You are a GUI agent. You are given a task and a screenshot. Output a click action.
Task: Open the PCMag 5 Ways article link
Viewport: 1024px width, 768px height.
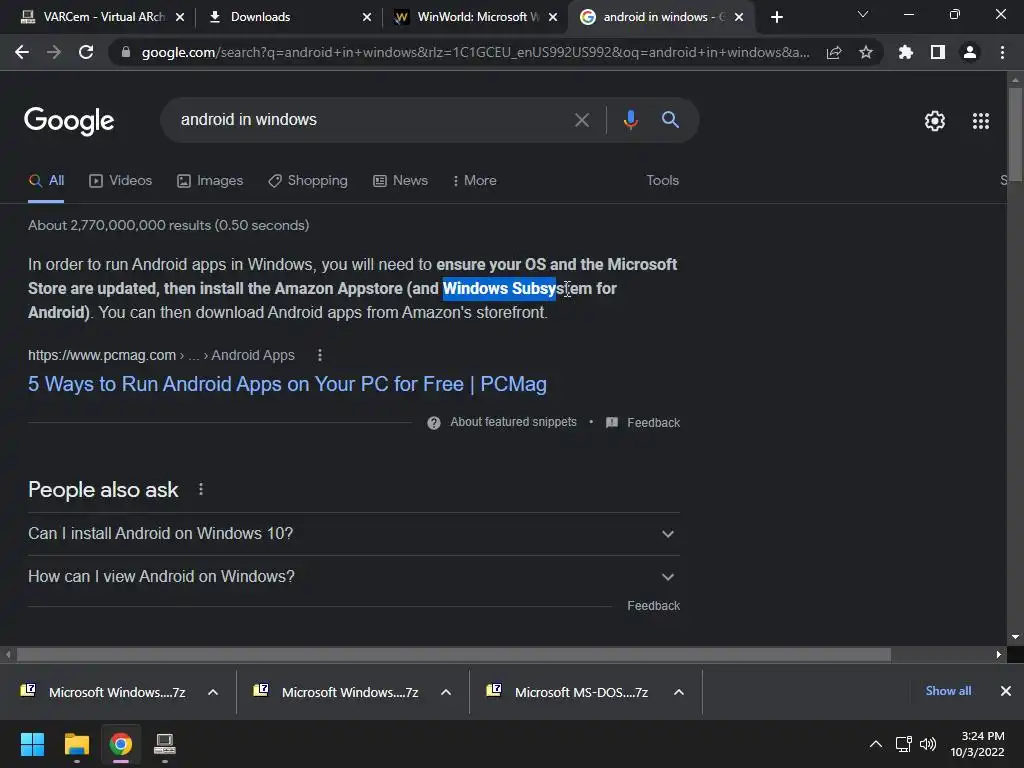pyautogui.click(x=287, y=384)
